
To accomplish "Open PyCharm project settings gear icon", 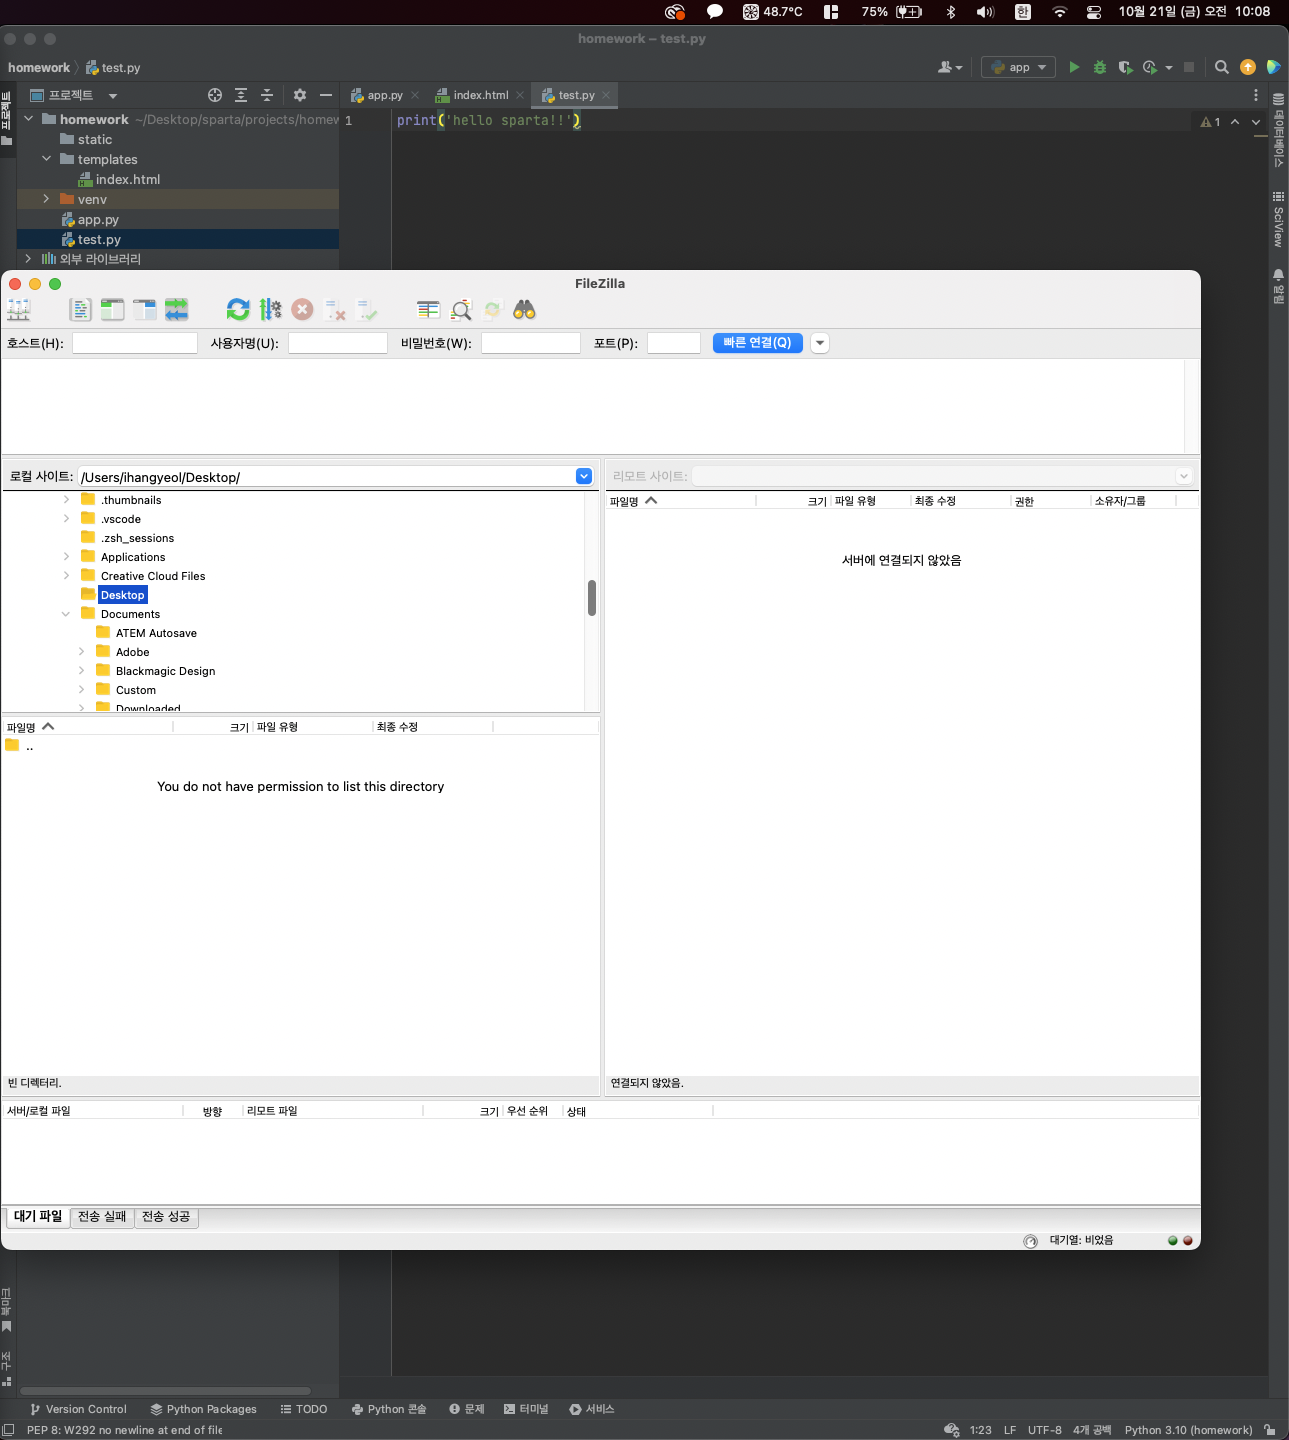I will 300,95.
